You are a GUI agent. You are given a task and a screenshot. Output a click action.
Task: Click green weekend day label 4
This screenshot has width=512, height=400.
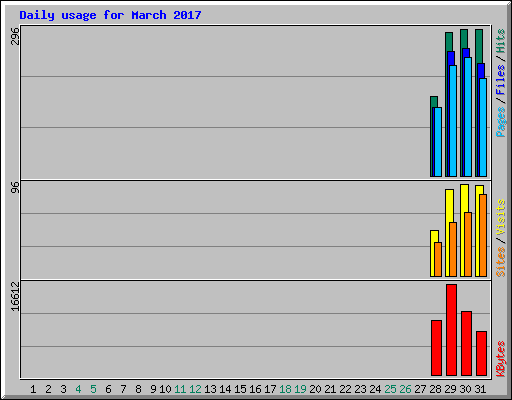pos(78,389)
